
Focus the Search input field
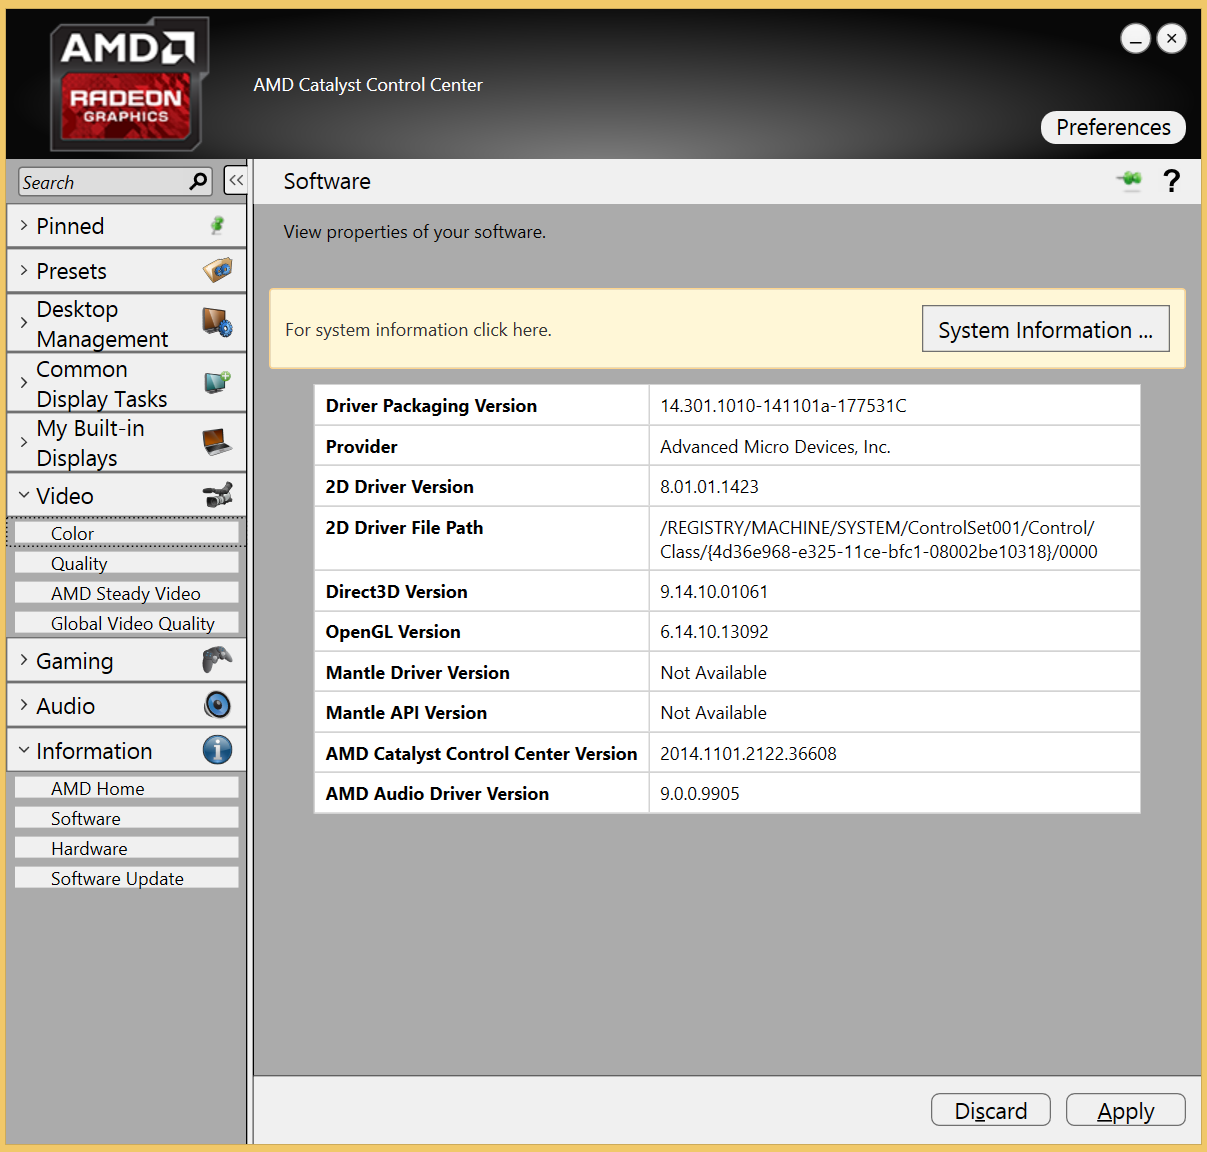(103, 182)
